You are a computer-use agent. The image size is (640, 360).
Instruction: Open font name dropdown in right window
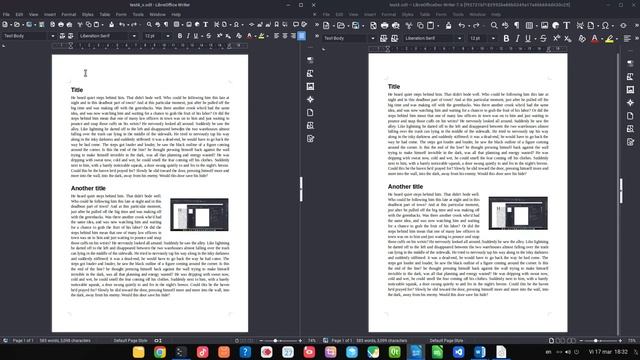tap(460, 38)
